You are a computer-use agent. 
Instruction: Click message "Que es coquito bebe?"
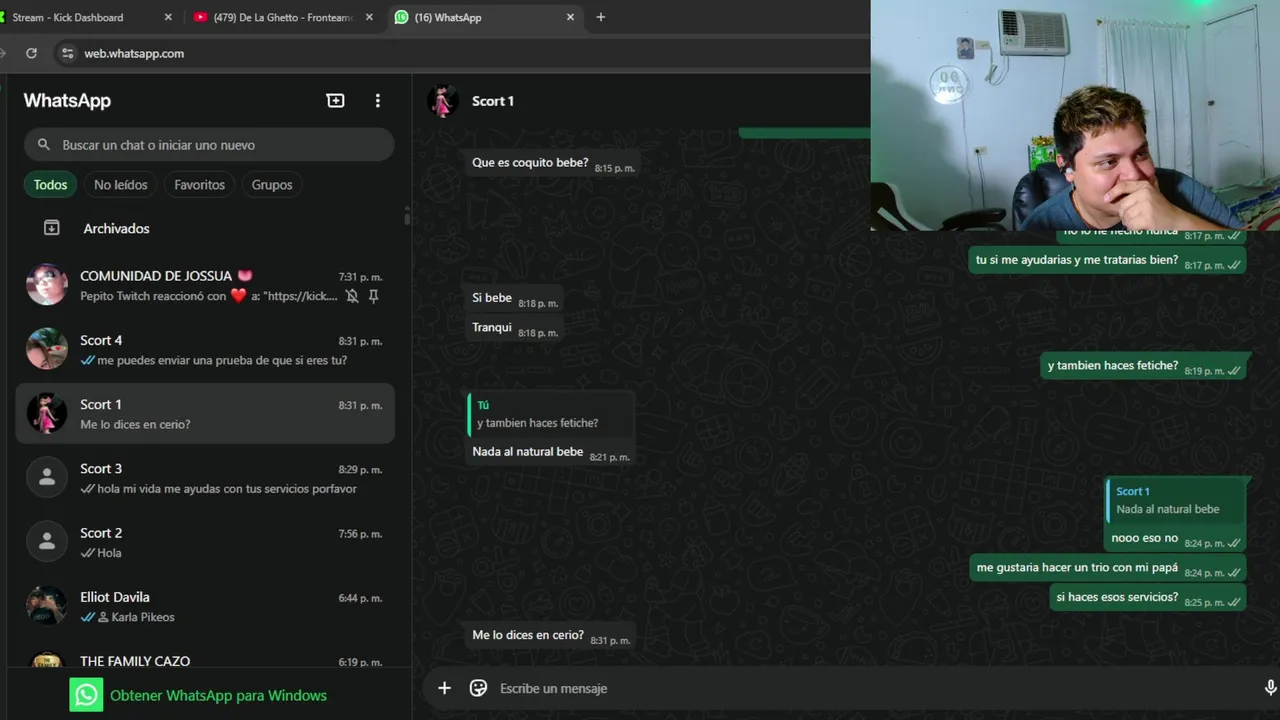tap(553, 163)
